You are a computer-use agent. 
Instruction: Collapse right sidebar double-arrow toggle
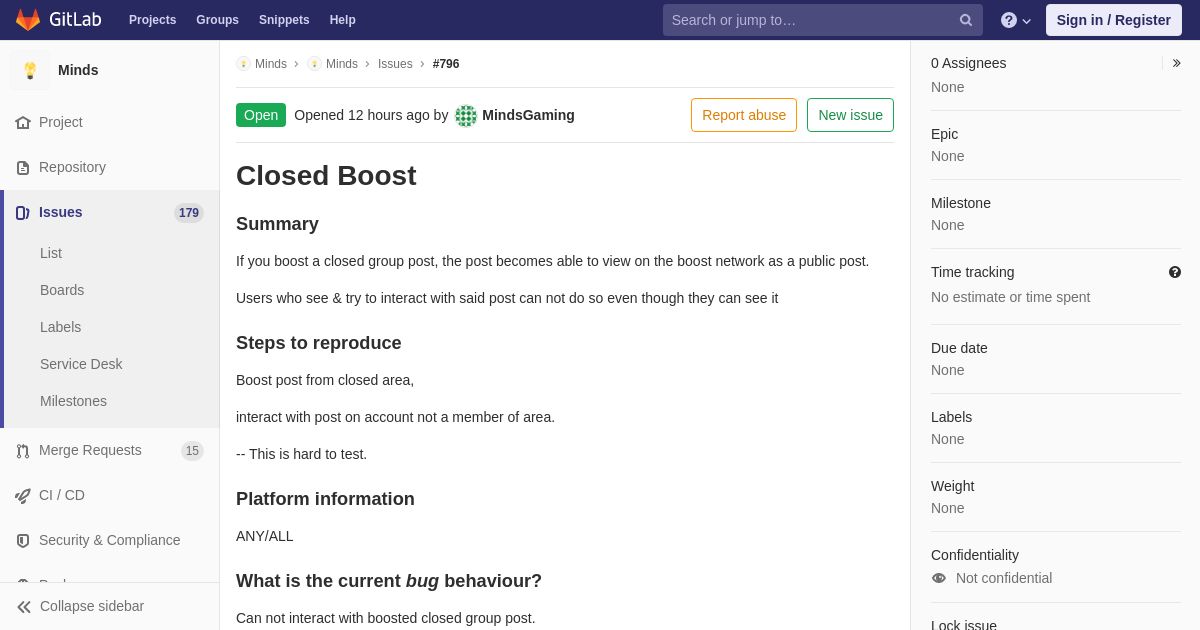1176,63
